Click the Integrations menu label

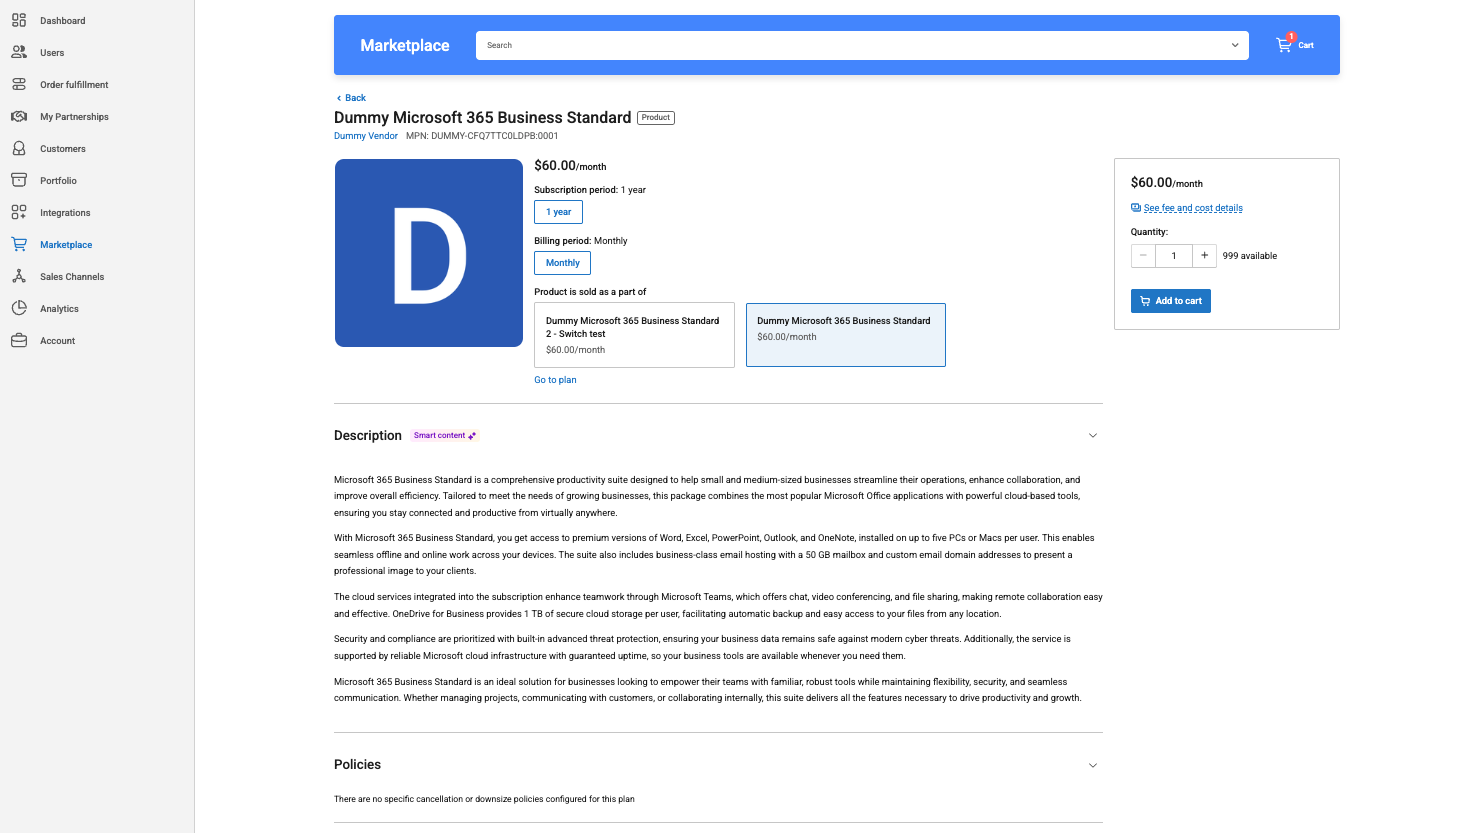[x=65, y=212]
